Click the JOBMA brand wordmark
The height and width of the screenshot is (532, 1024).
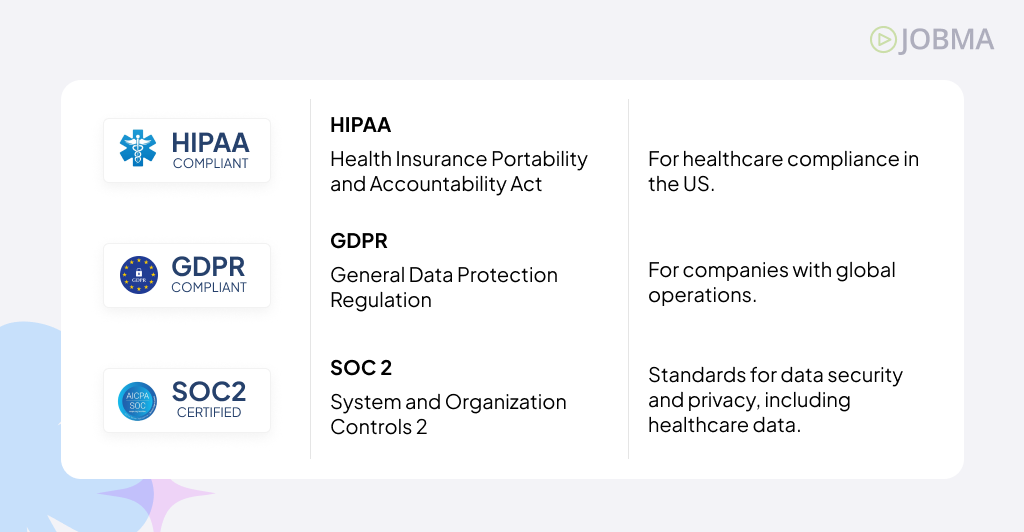coord(946,40)
